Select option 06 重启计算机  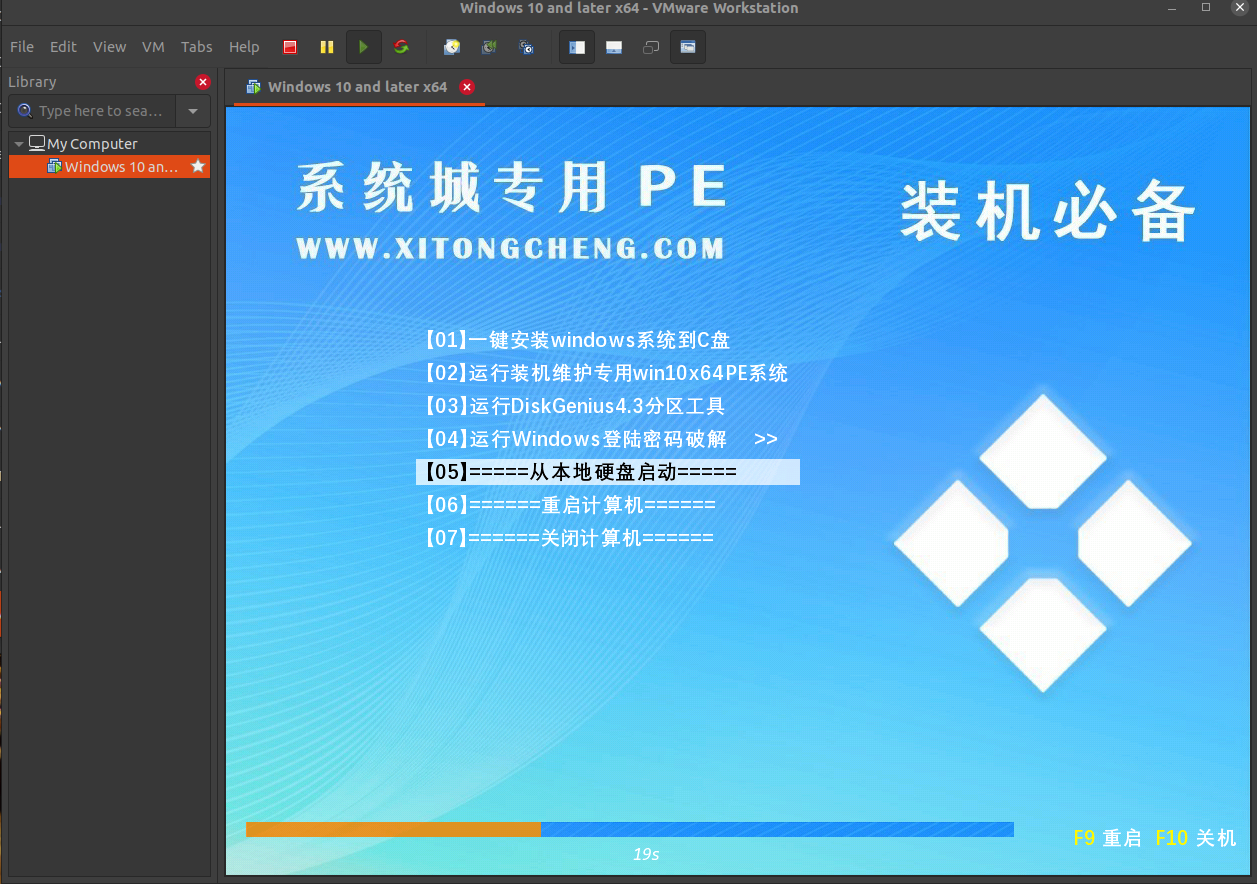coord(569,505)
